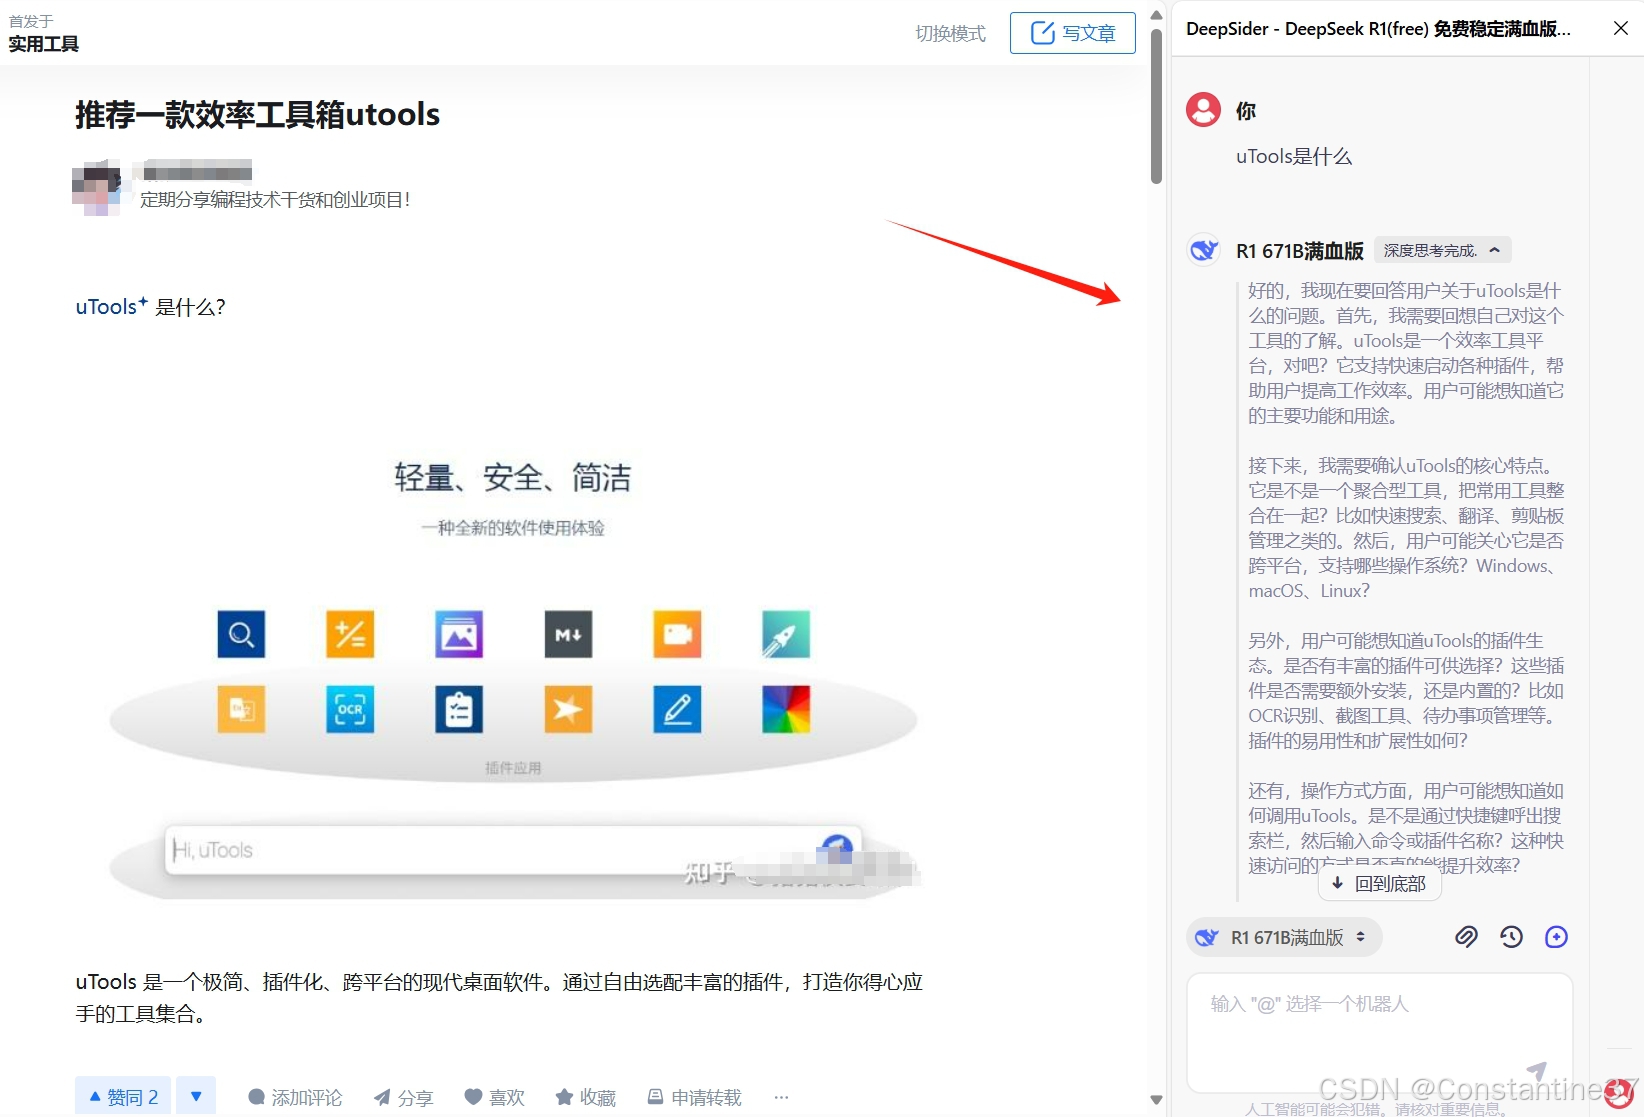
Task: Click the attachment paperclip icon
Action: 1466,937
